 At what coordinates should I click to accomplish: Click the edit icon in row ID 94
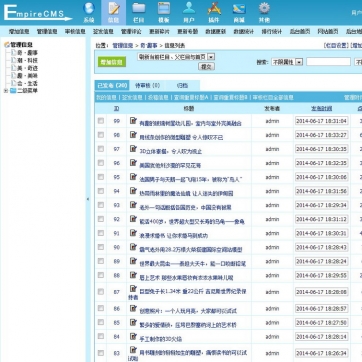(133, 191)
